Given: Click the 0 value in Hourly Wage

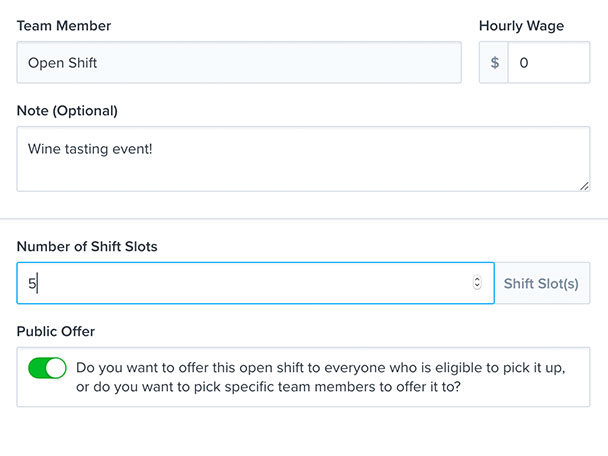Looking at the screenshot, I should coord(524,63).
